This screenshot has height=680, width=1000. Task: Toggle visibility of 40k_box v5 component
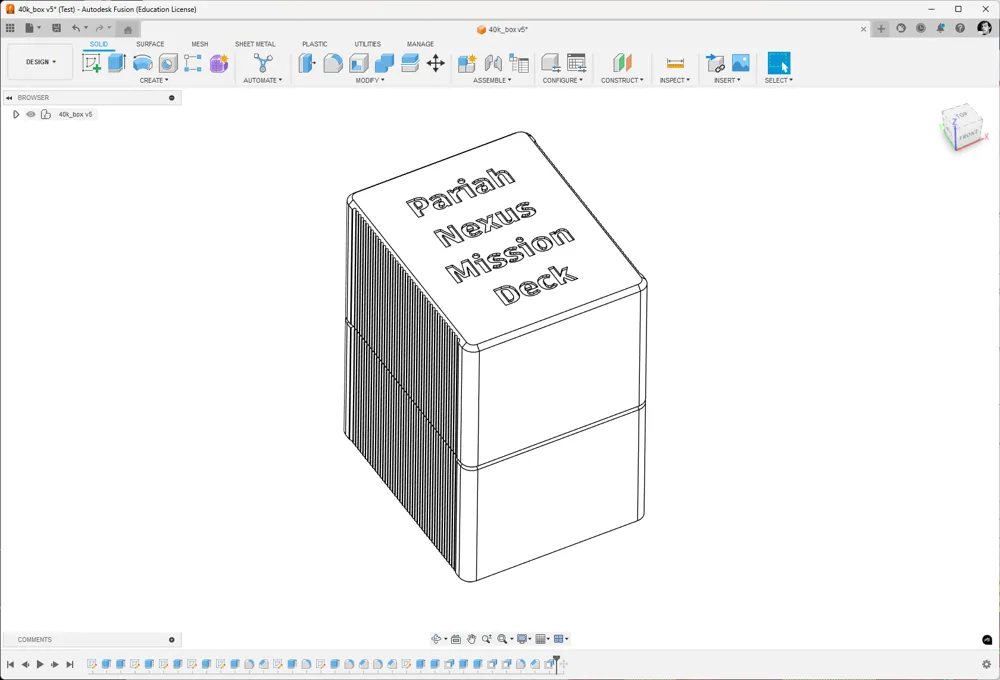(x=30, y=114)
